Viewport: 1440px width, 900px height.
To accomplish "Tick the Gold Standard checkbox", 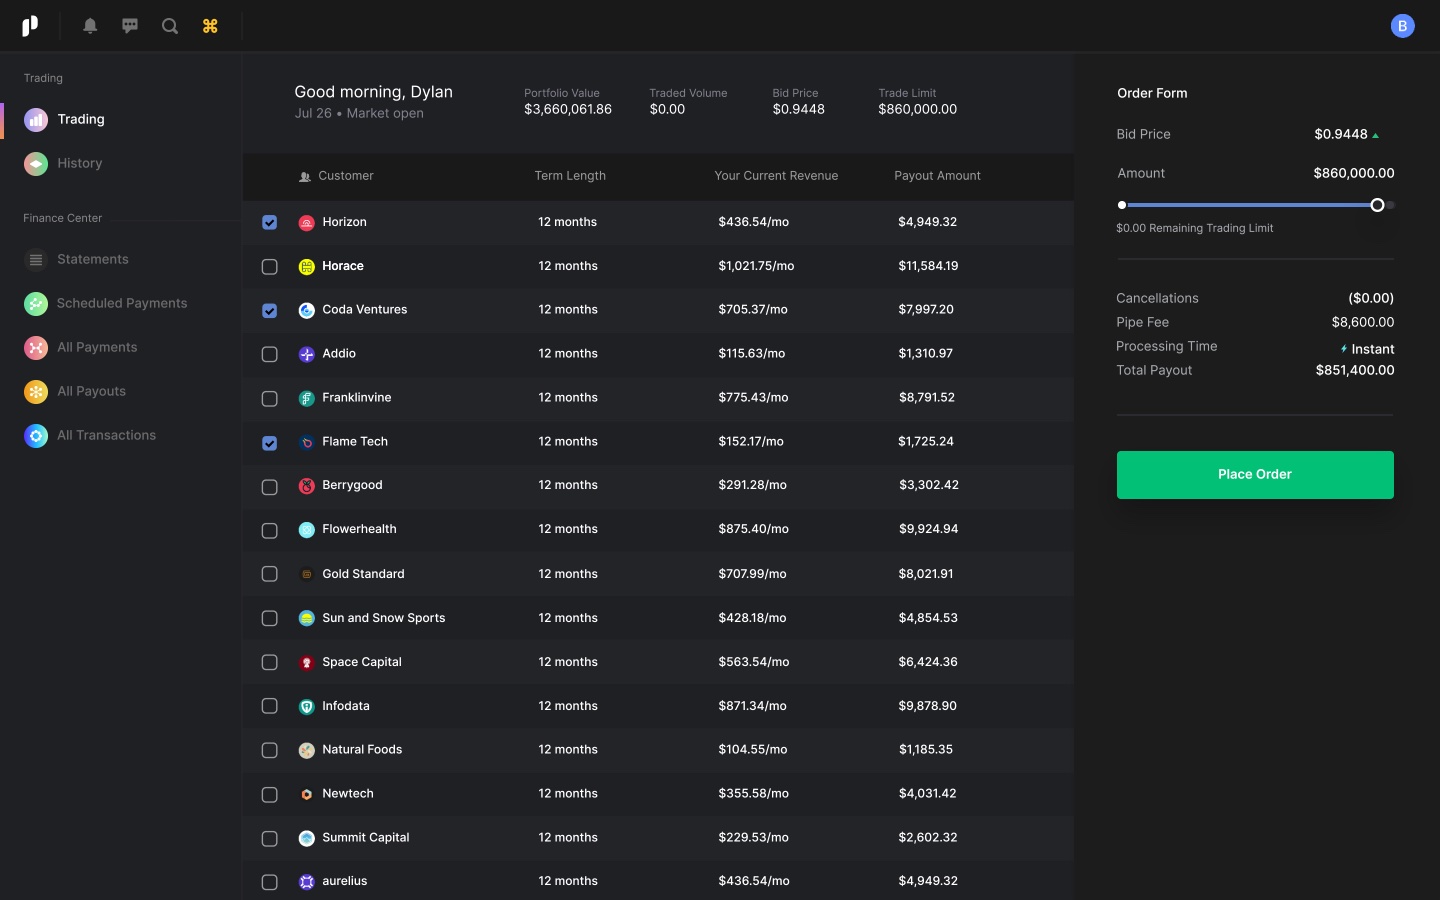I will (270, 574).
